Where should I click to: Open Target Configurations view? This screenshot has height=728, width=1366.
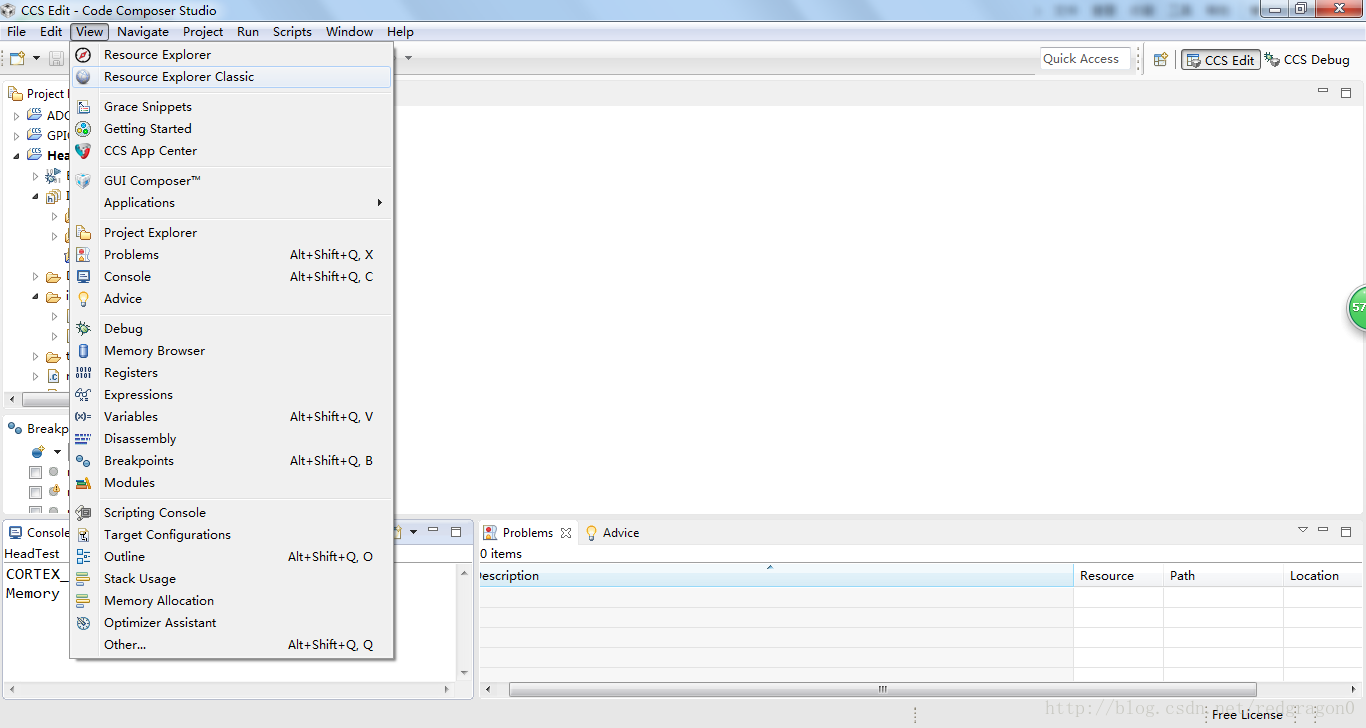[231, 535]
